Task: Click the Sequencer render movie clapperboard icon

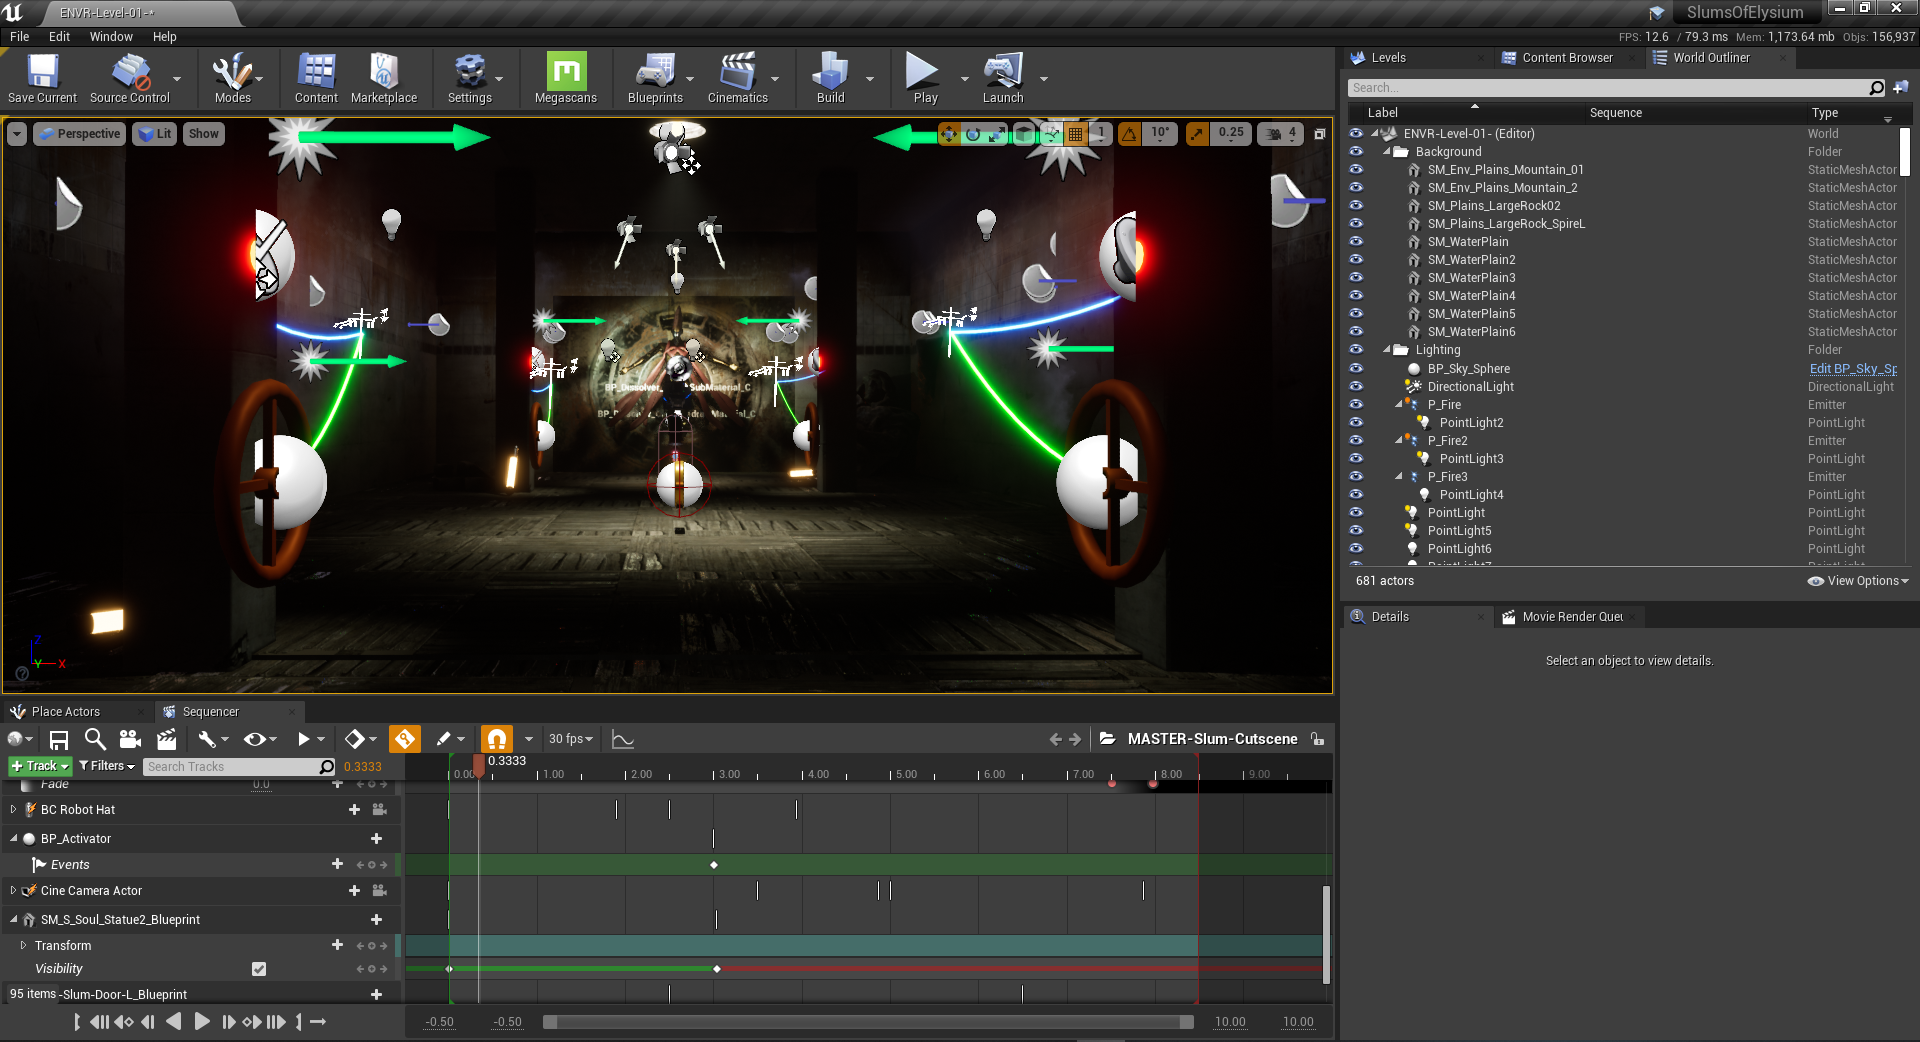Action: coord(166,739)
